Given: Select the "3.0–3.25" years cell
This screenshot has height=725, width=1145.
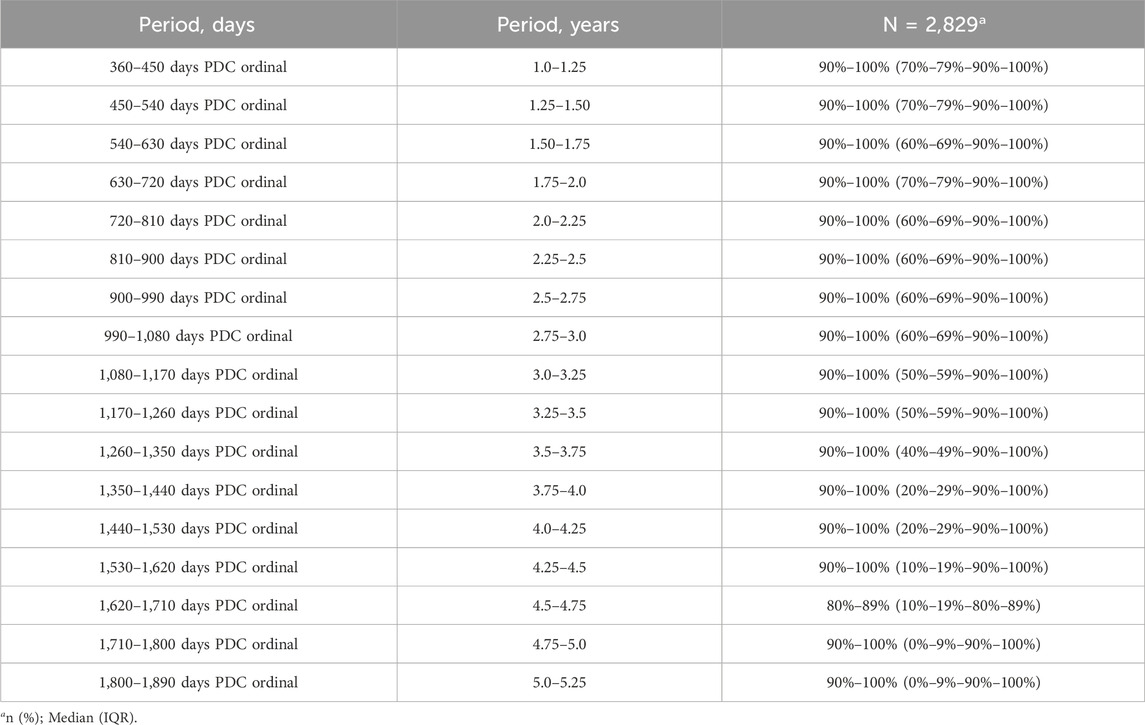Looking at the screenshot, I should click(x=558, y=375).
